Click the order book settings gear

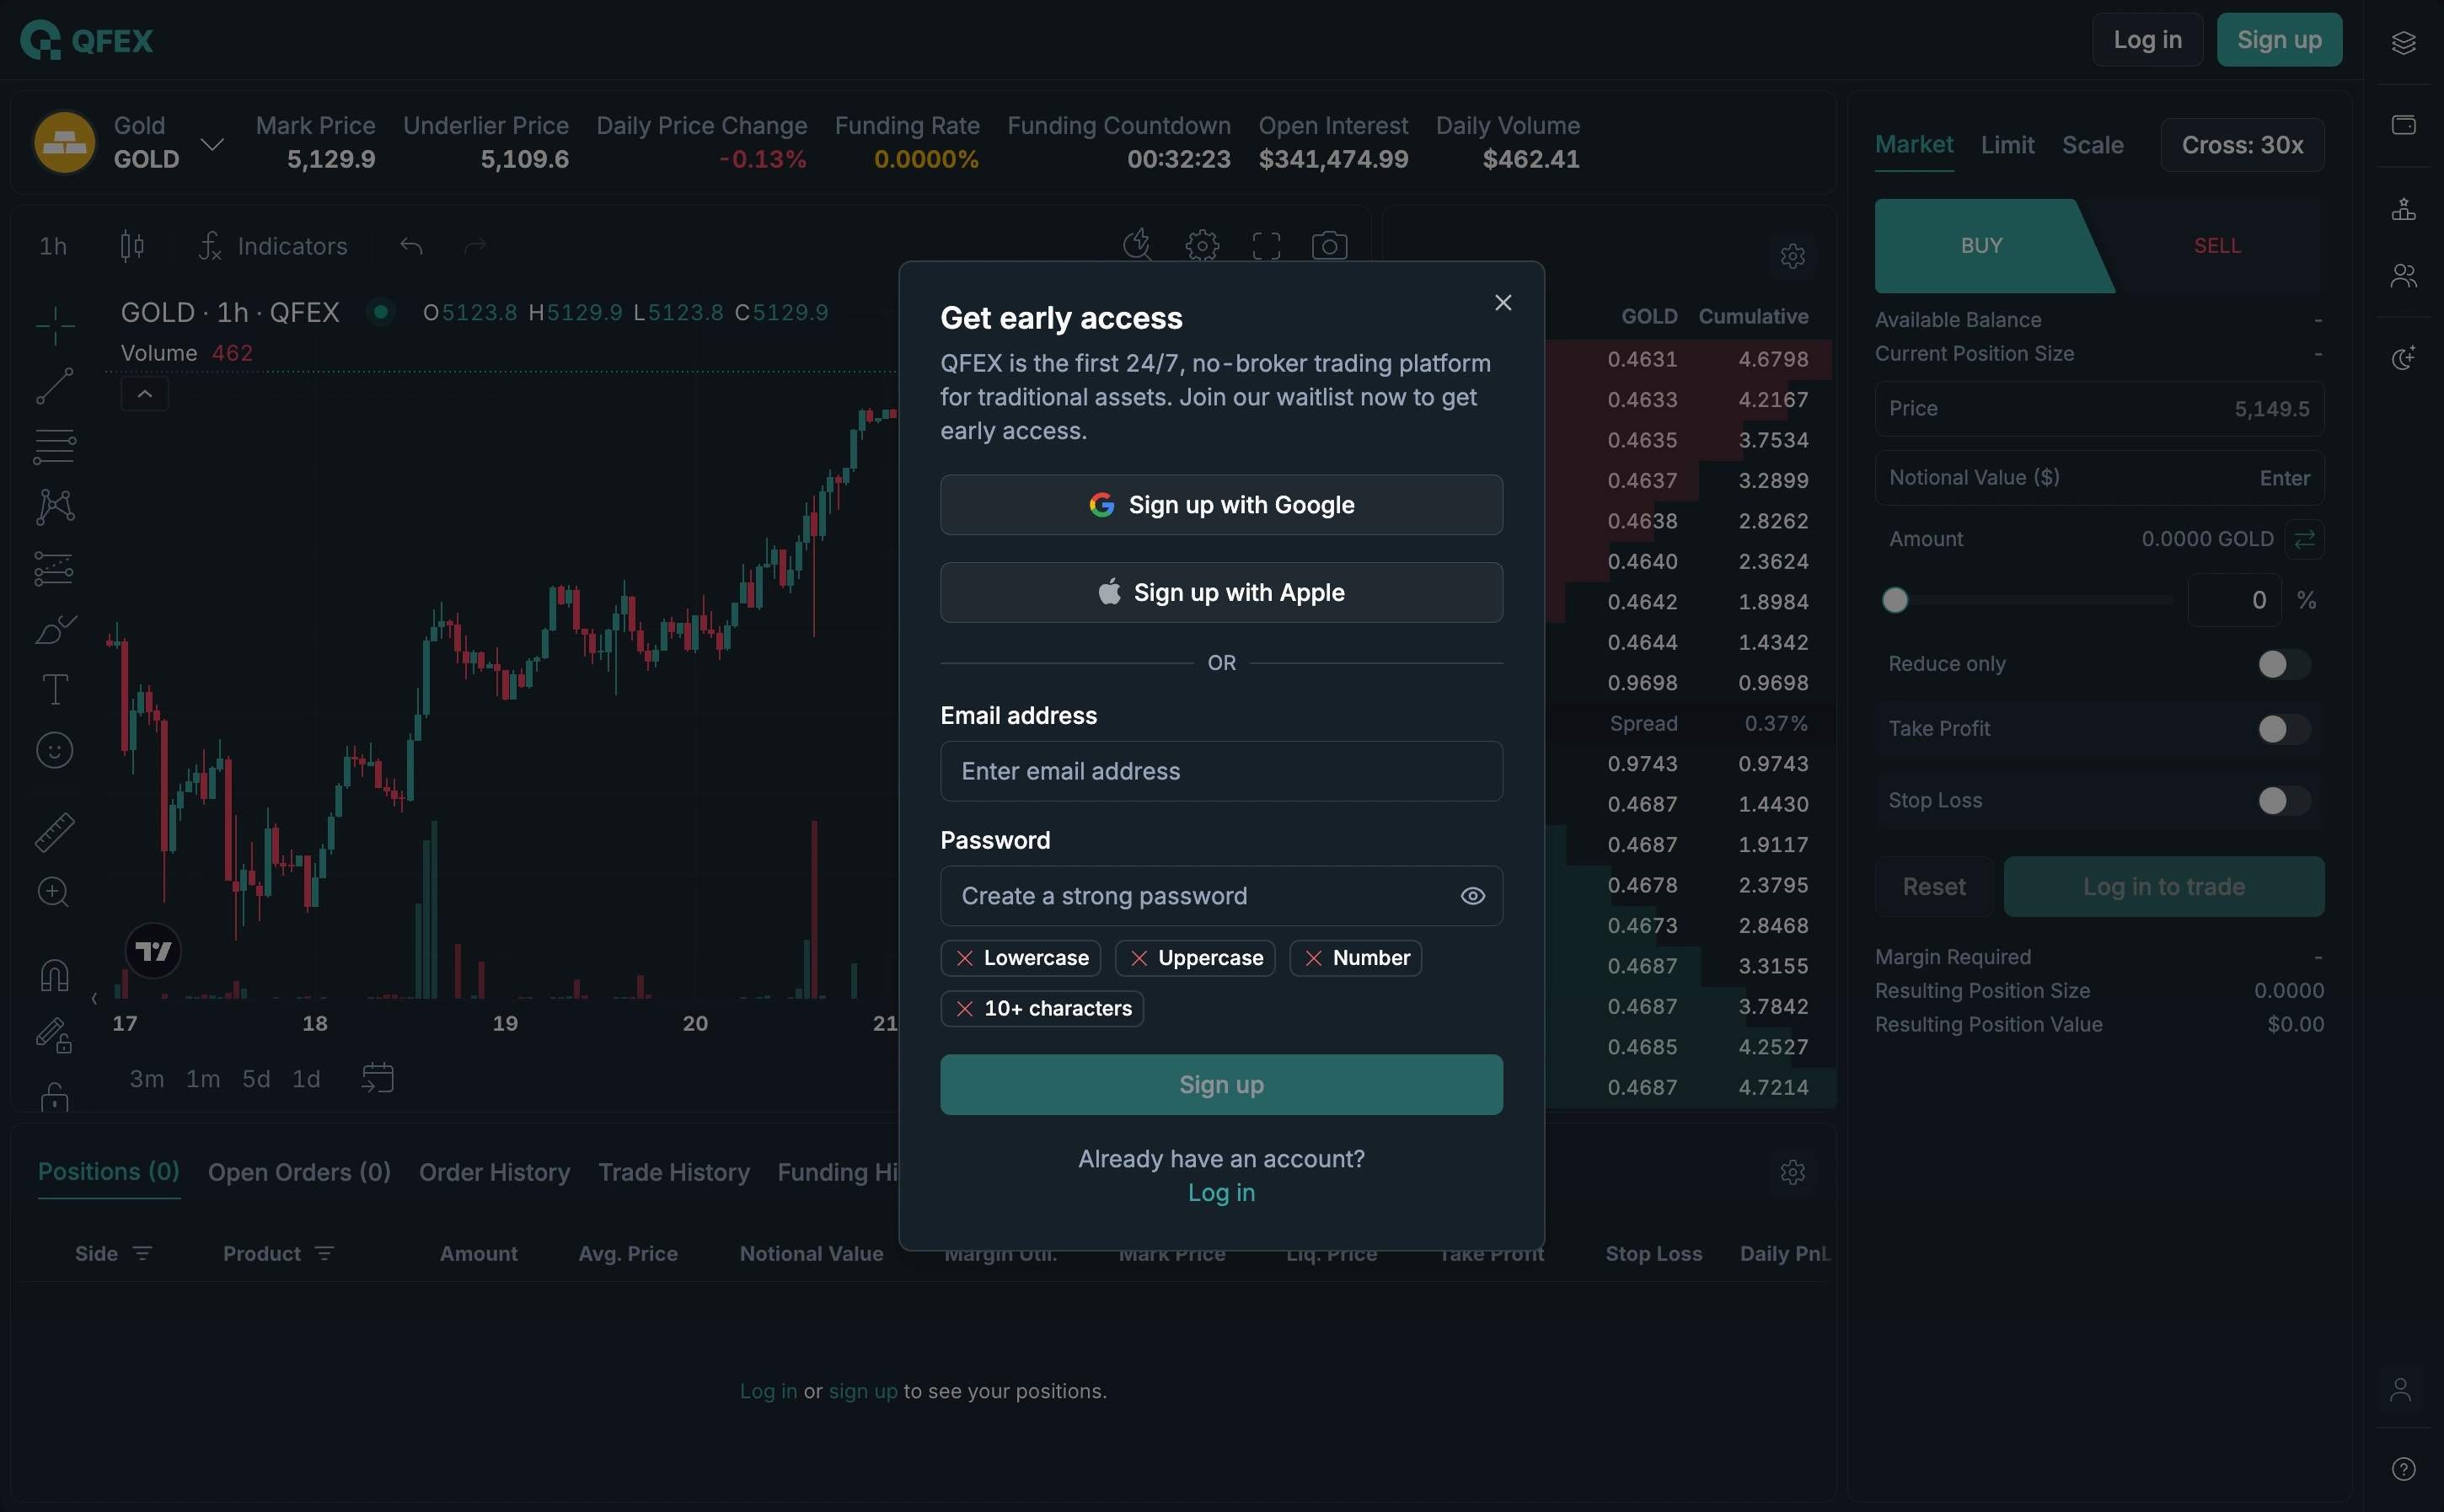(1792, 256)
